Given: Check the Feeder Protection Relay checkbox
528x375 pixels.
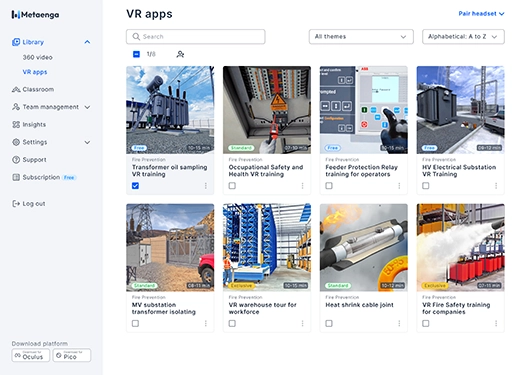Looking at the screenshot, I should pos(329,185).
